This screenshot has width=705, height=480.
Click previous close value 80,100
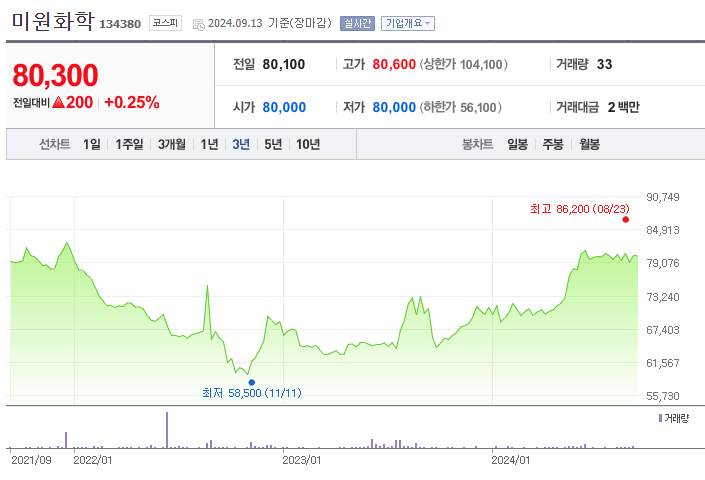pyautogui.click(x=284, y=64)
